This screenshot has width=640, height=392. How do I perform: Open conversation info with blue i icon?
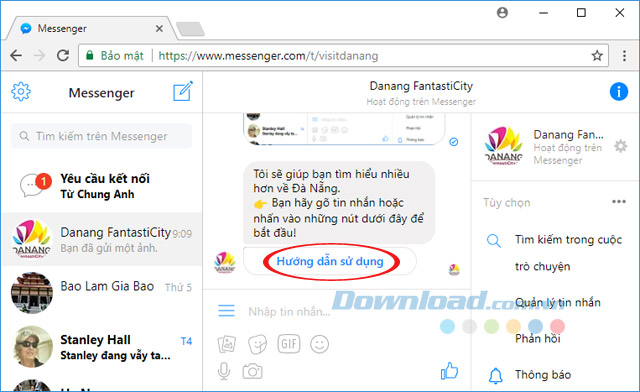coord(619,91)
